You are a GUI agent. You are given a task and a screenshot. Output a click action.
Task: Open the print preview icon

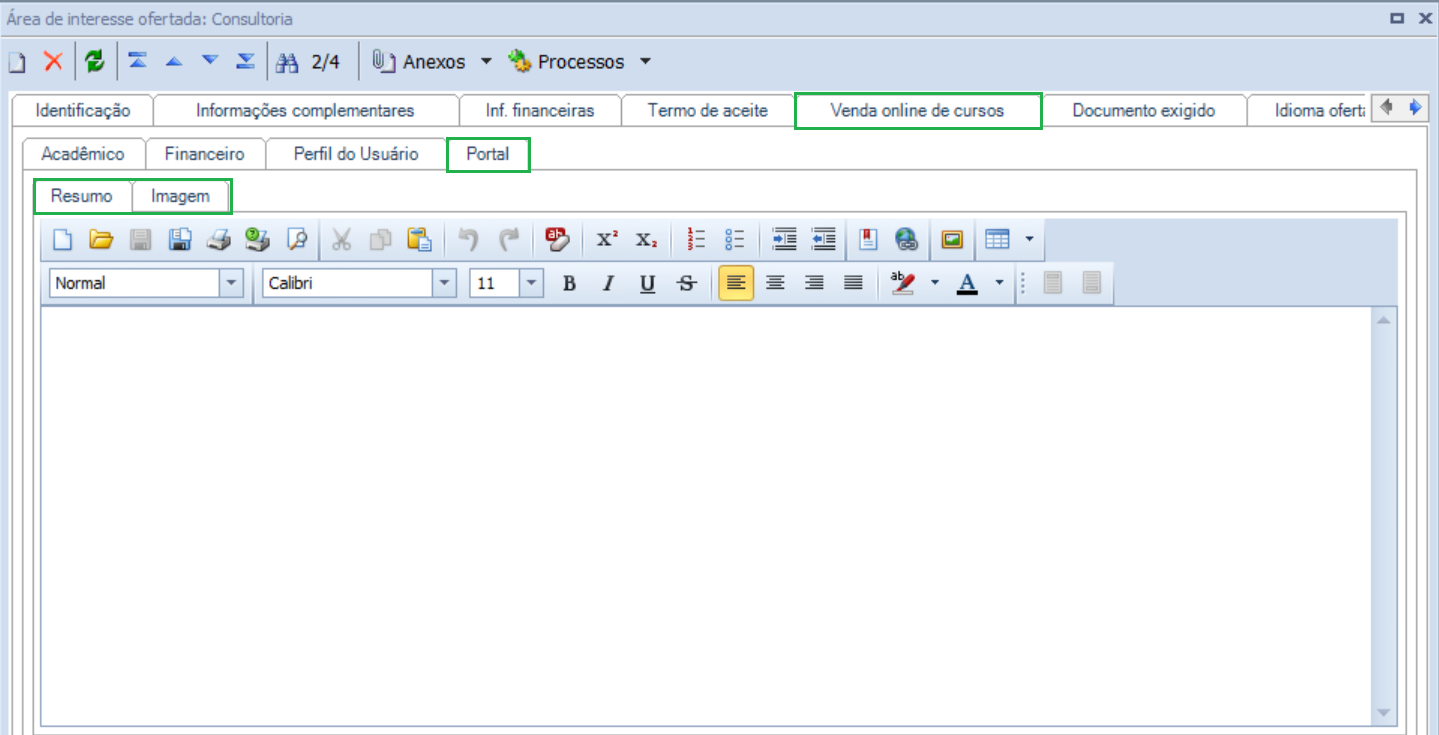tap(297, 239)
